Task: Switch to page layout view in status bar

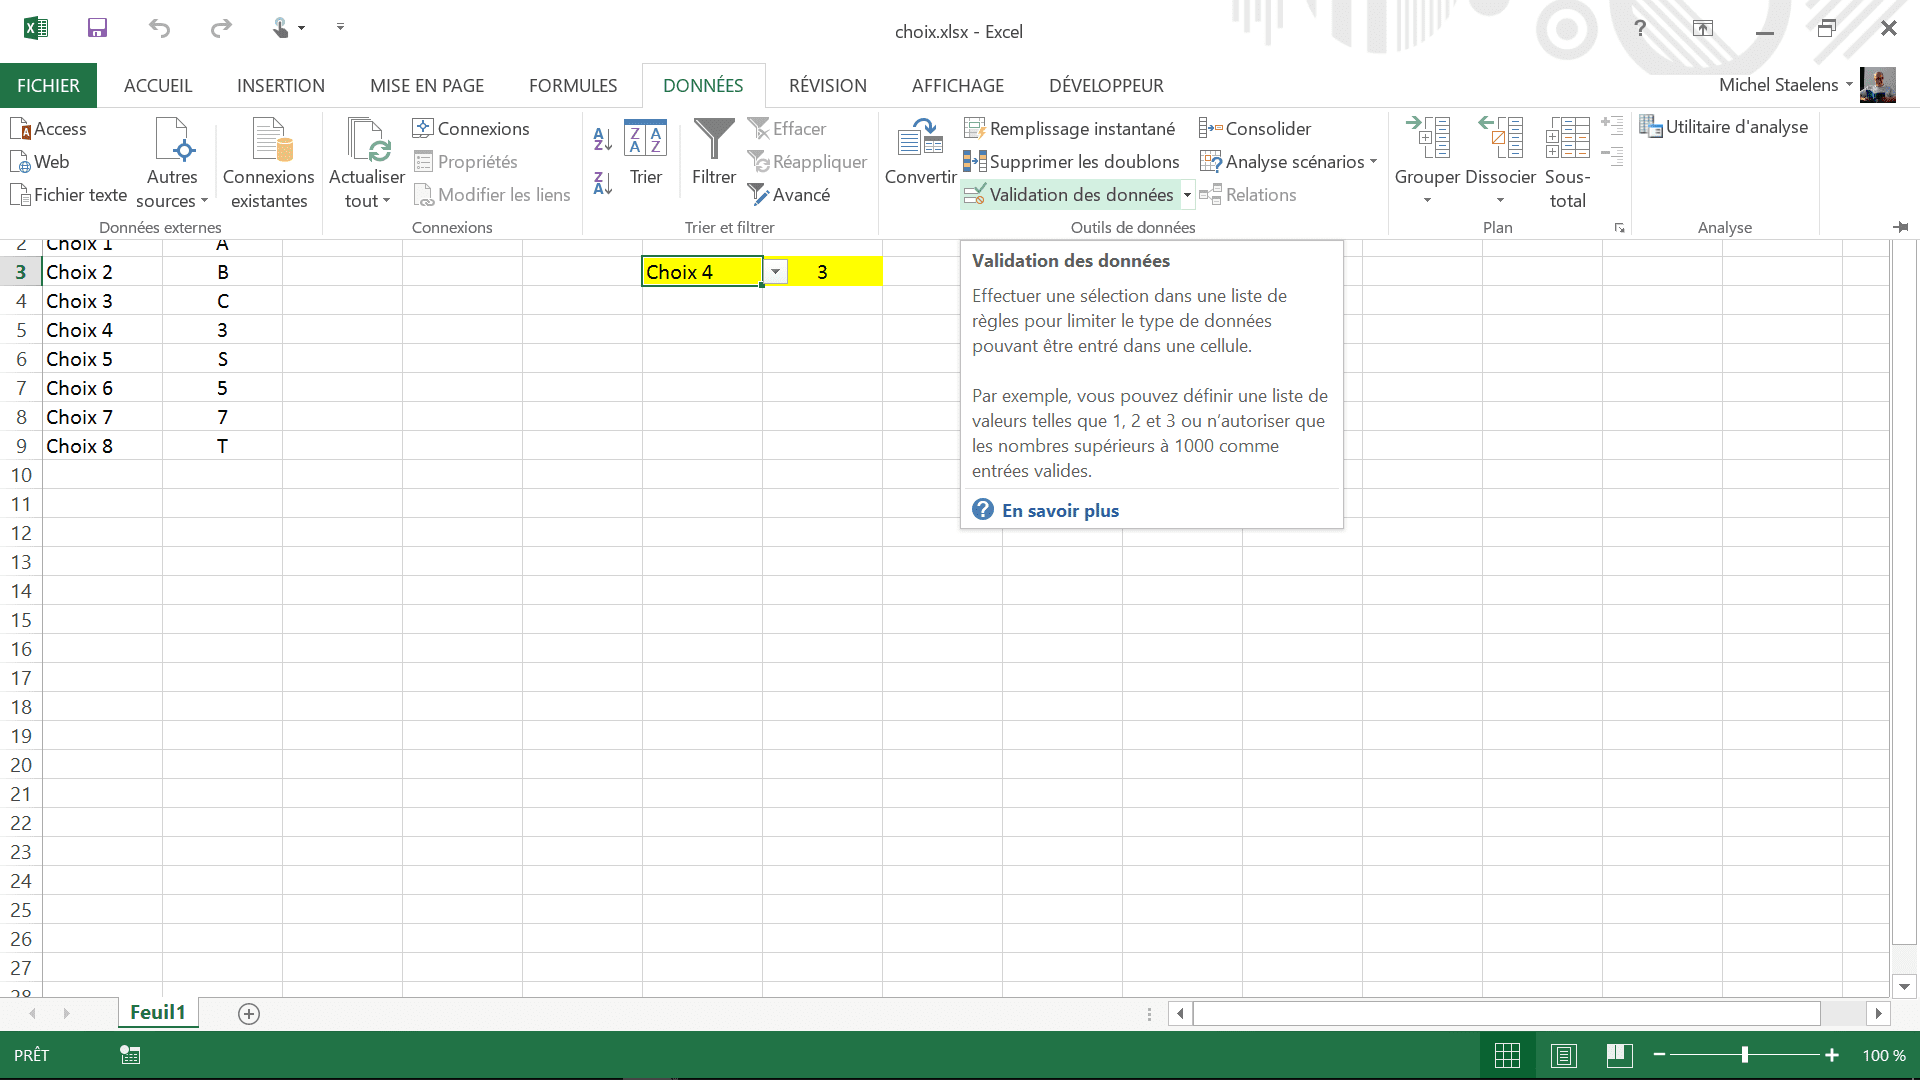Action: click(x=1564, y=1055)
